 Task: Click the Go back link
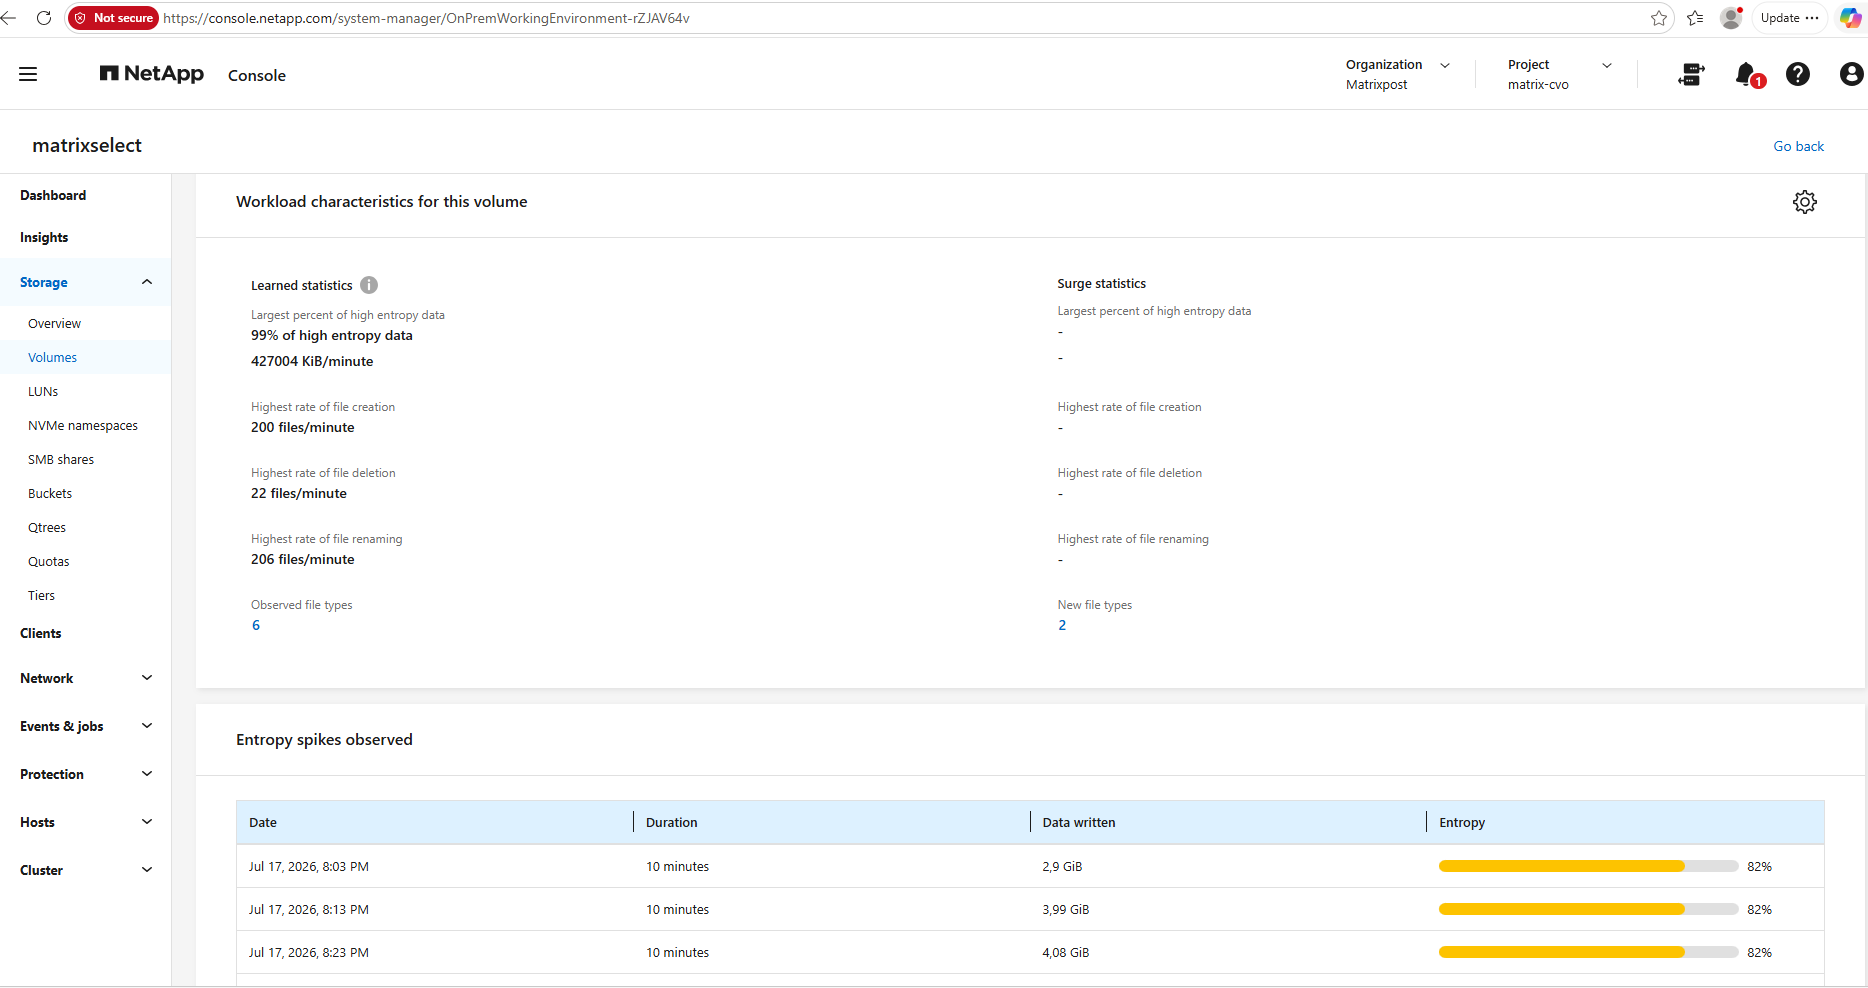pyautogui.click(x=1798, y=146)
